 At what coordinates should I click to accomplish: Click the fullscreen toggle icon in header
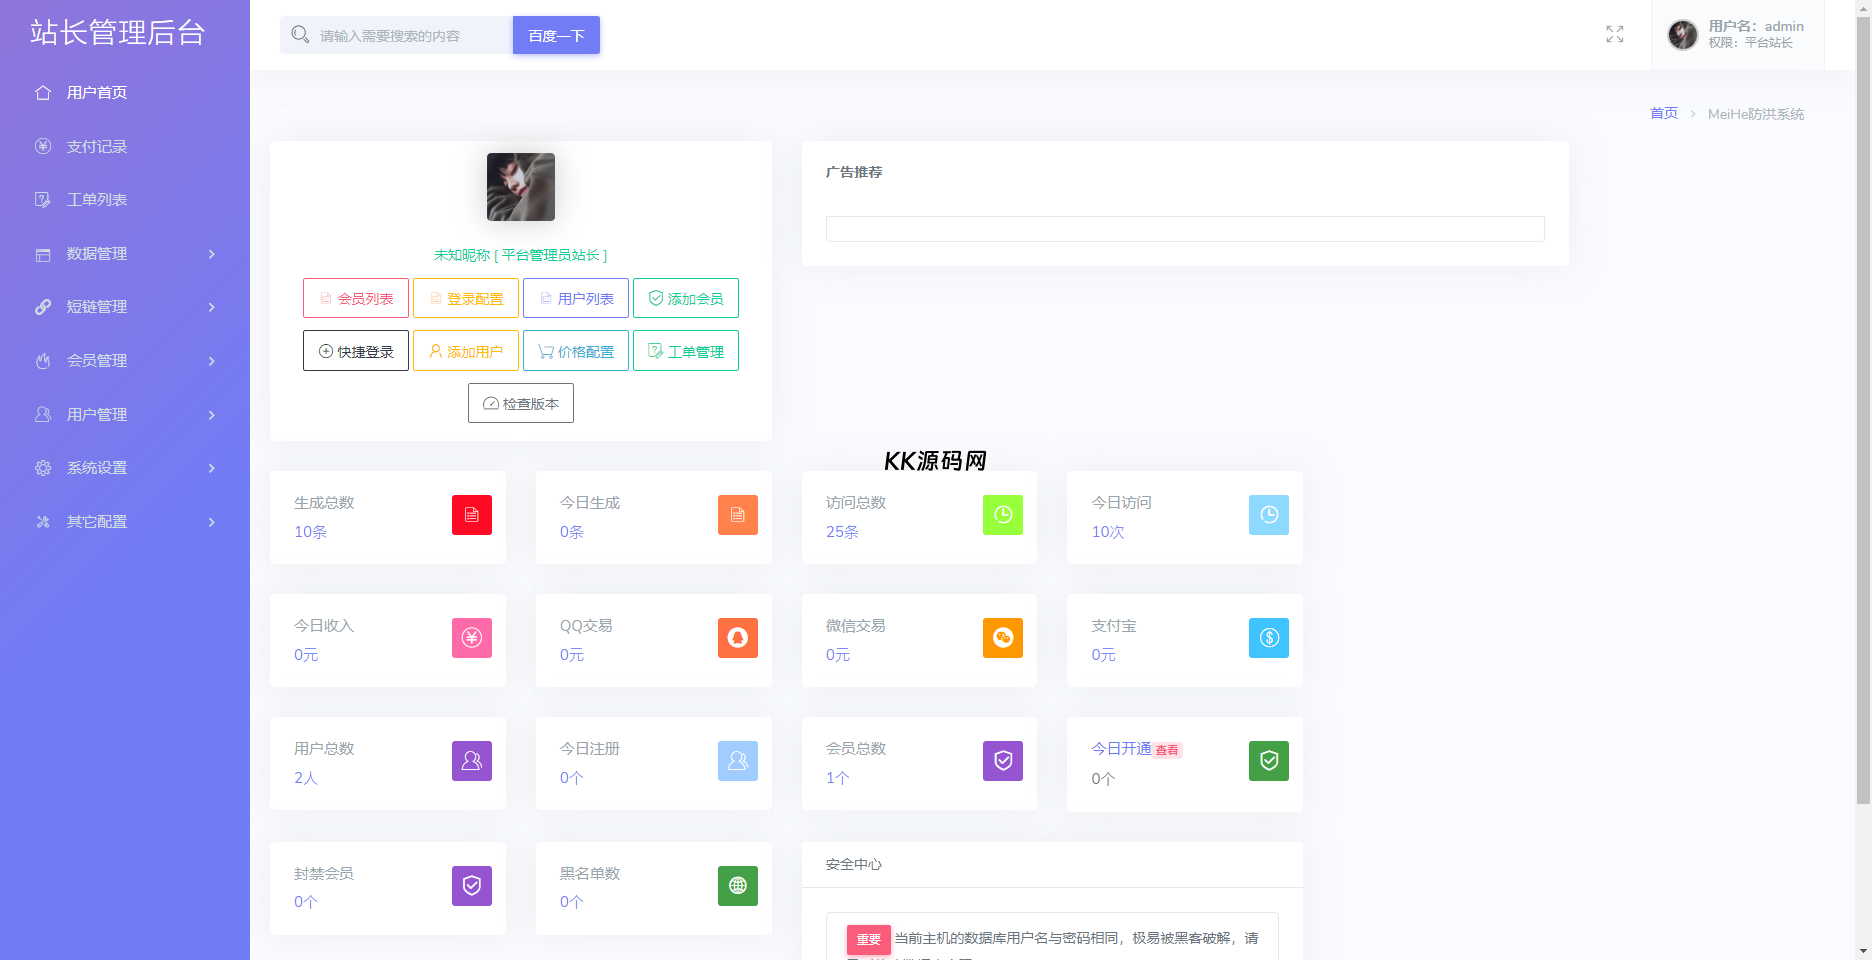click(1614, 34)
